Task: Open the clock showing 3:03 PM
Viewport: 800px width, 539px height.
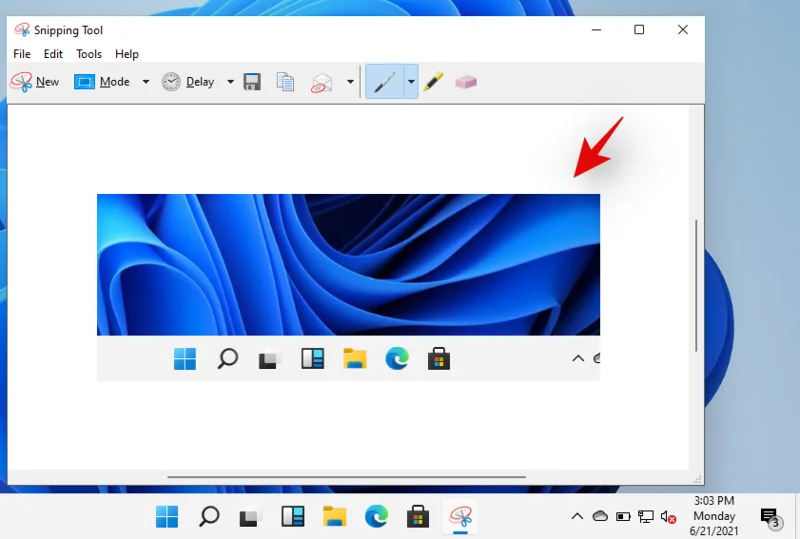Action: point(714,516)
